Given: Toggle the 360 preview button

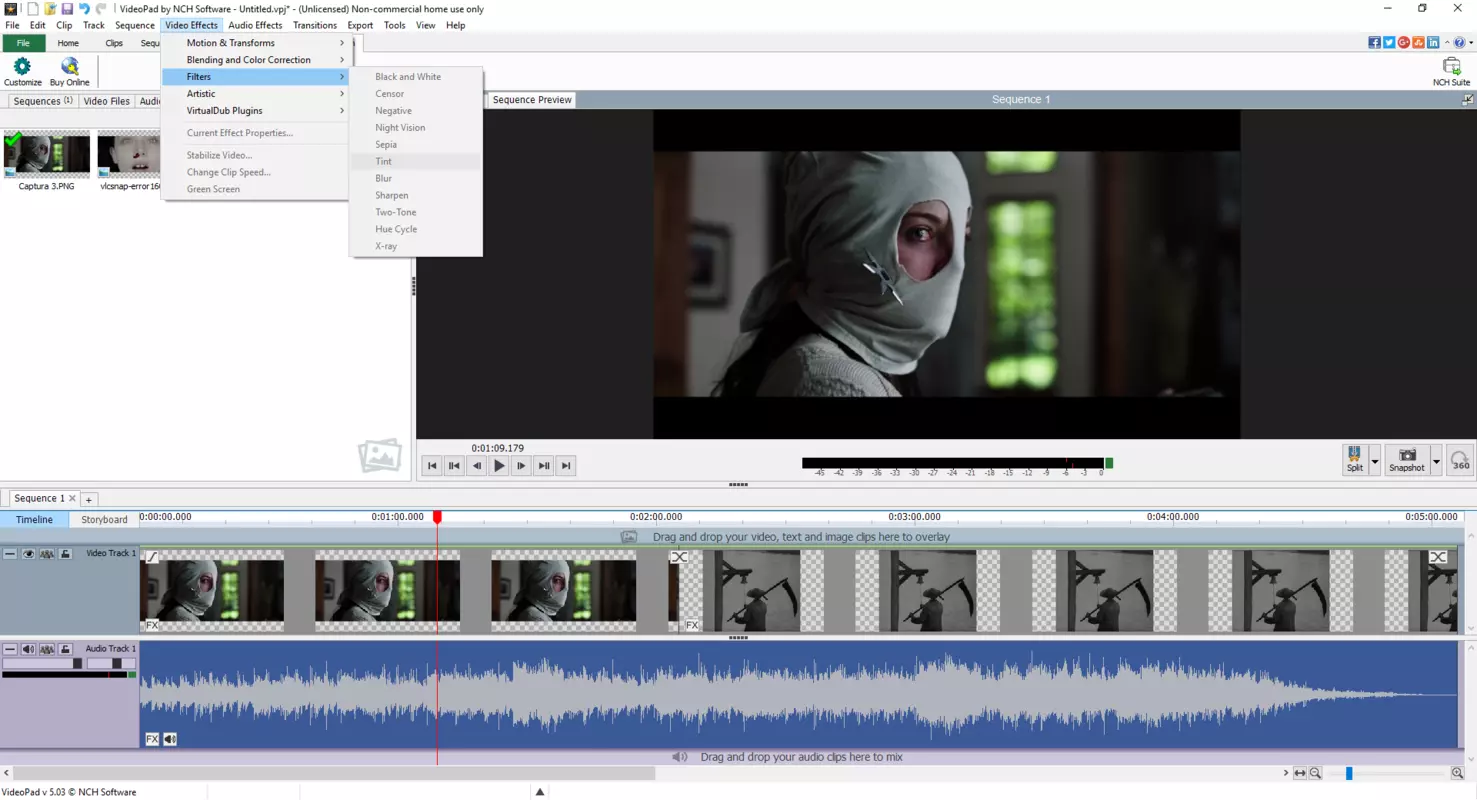Looking at the screenshot, I should [1460, 461].
